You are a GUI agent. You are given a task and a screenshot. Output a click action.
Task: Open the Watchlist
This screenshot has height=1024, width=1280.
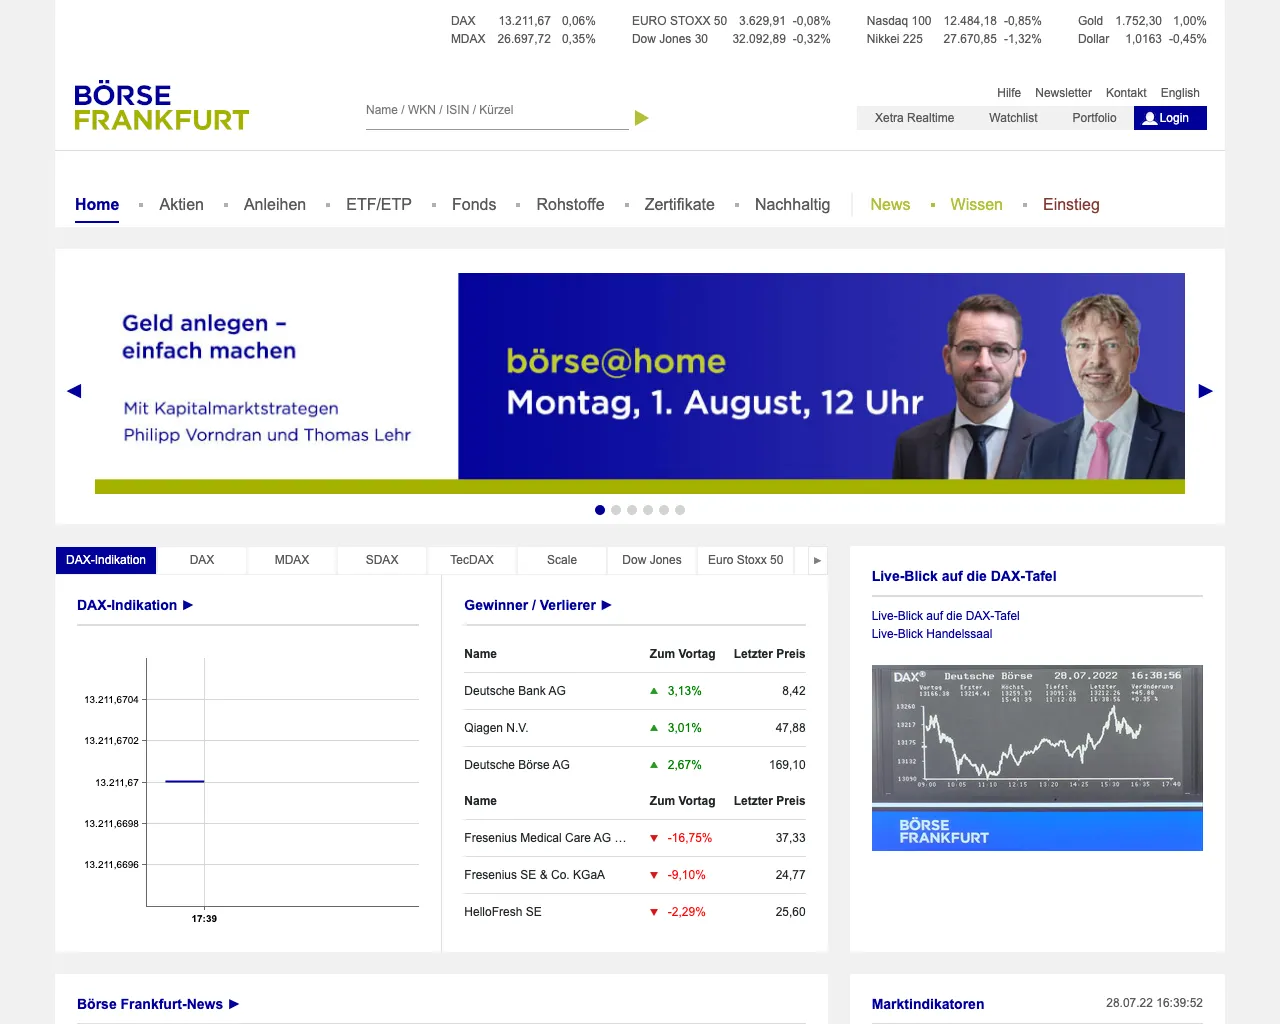coord(1013,117)
